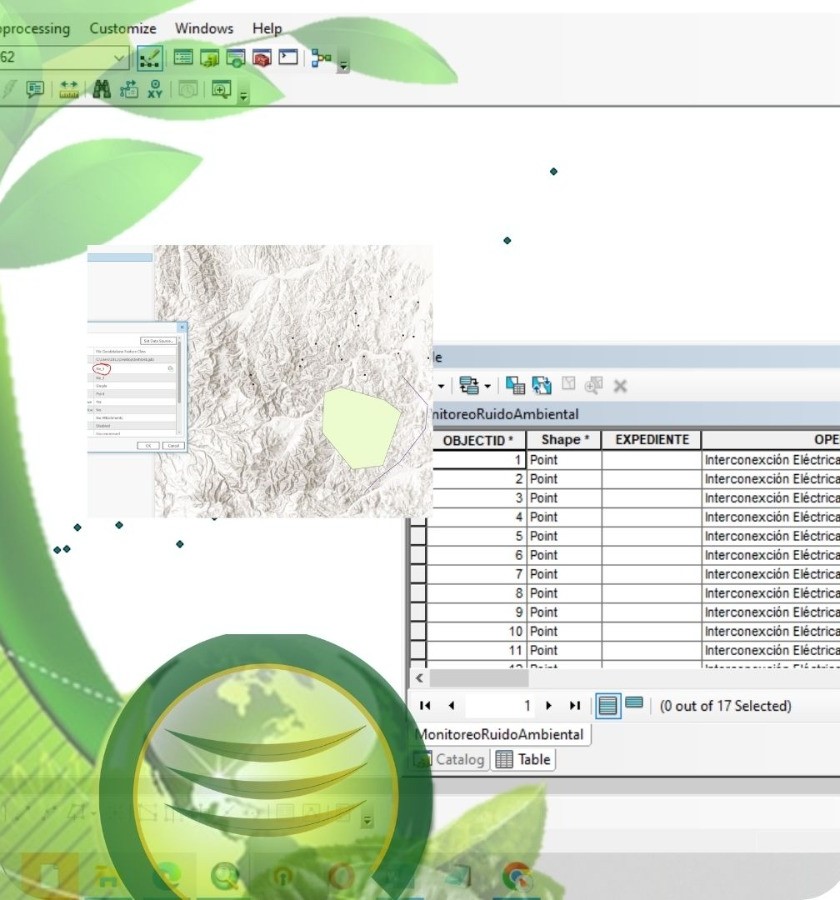Switch to the Catalog tab

pyautogui.click(x=450, y=759)
